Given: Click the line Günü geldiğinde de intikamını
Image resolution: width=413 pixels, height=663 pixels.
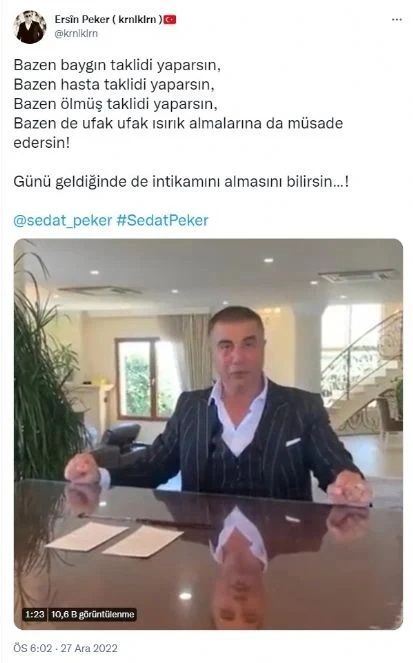Looking at the screenshot, I should click(181, 182).
